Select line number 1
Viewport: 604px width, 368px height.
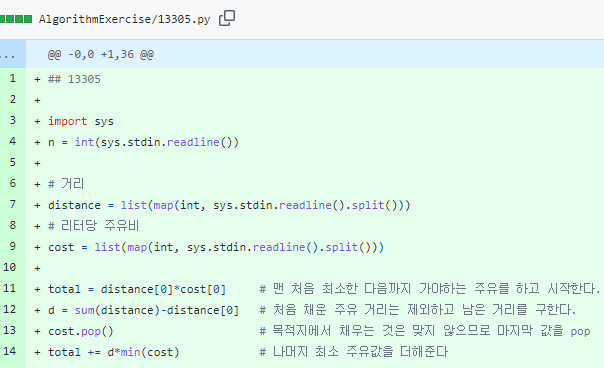pyautogui.click(x=13, y=79)
